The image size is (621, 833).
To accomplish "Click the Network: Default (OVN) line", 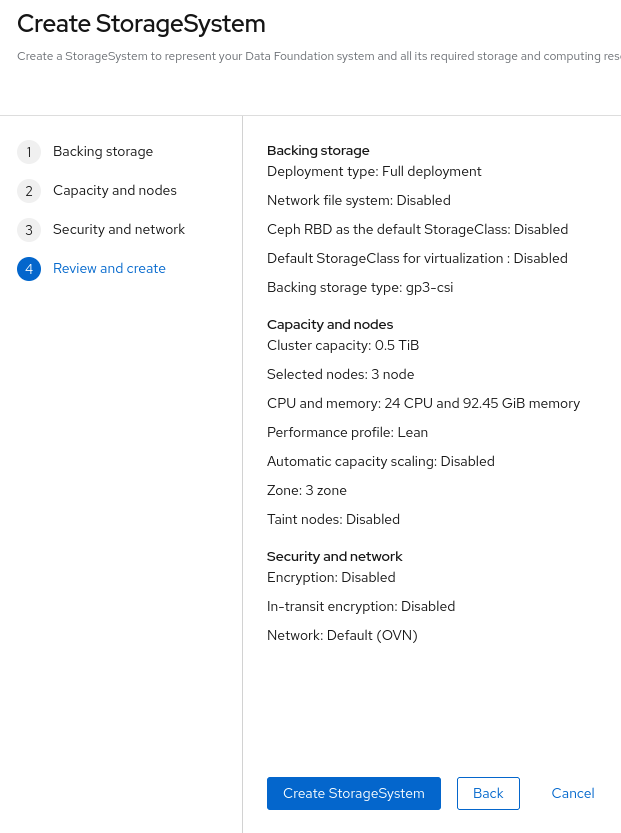I will tap(342, 636).
